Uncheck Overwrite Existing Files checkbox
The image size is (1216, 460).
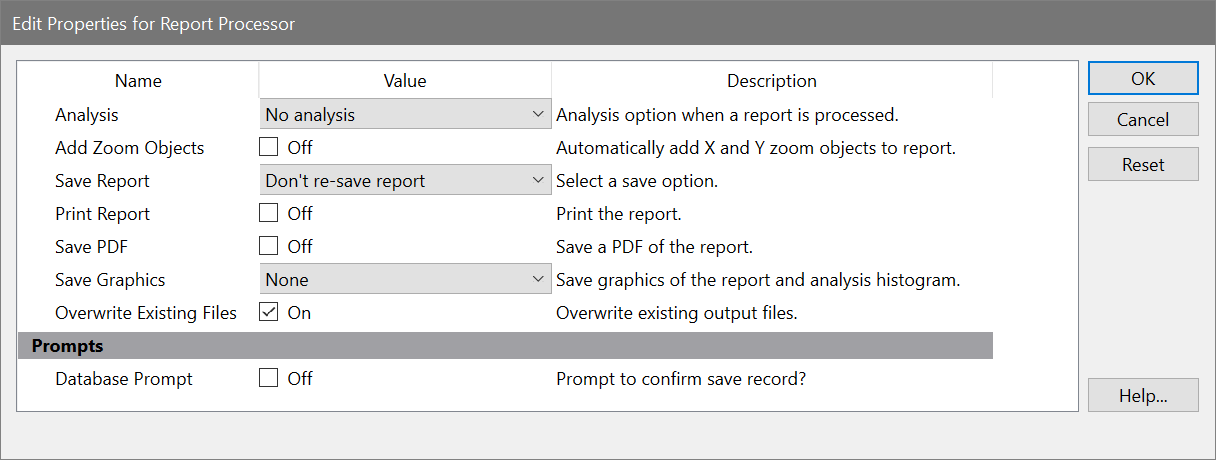pos(268,313)
